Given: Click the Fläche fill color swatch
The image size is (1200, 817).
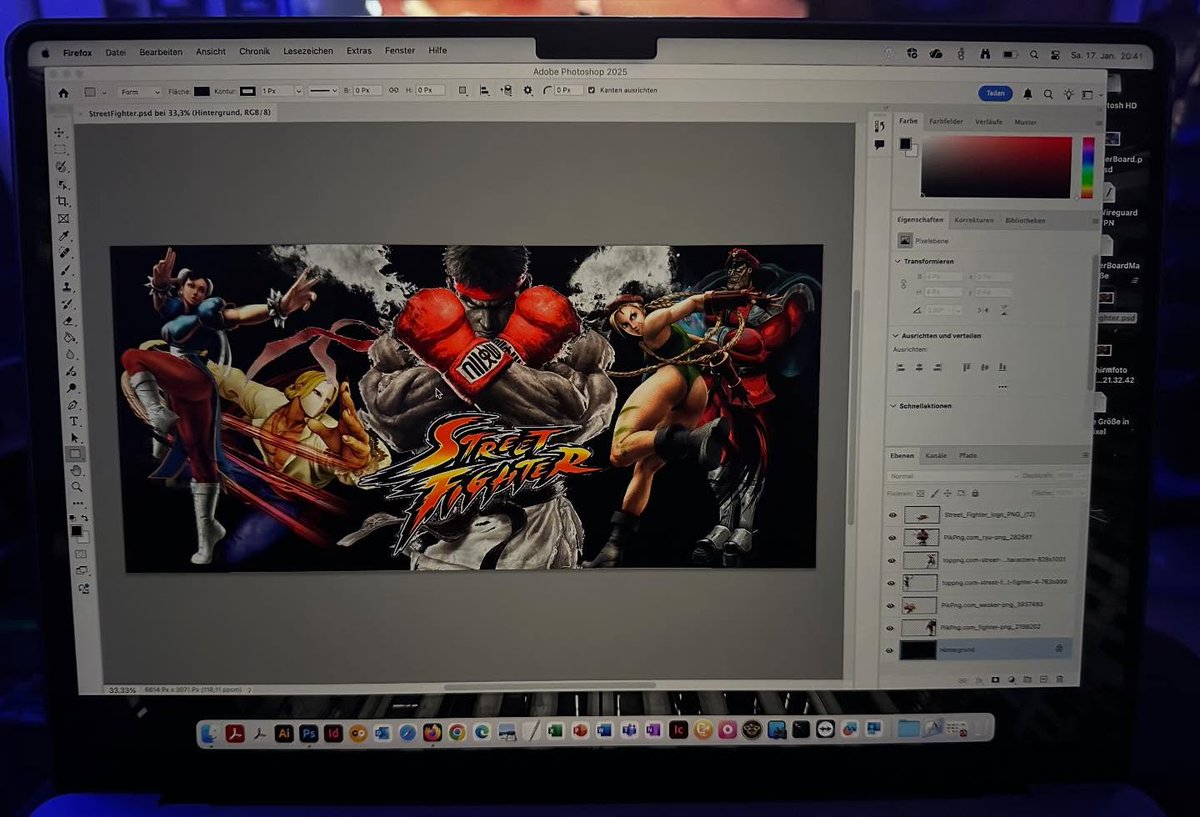Looking at the screenshot, I should pyautogui.click(x=201, y=90).
